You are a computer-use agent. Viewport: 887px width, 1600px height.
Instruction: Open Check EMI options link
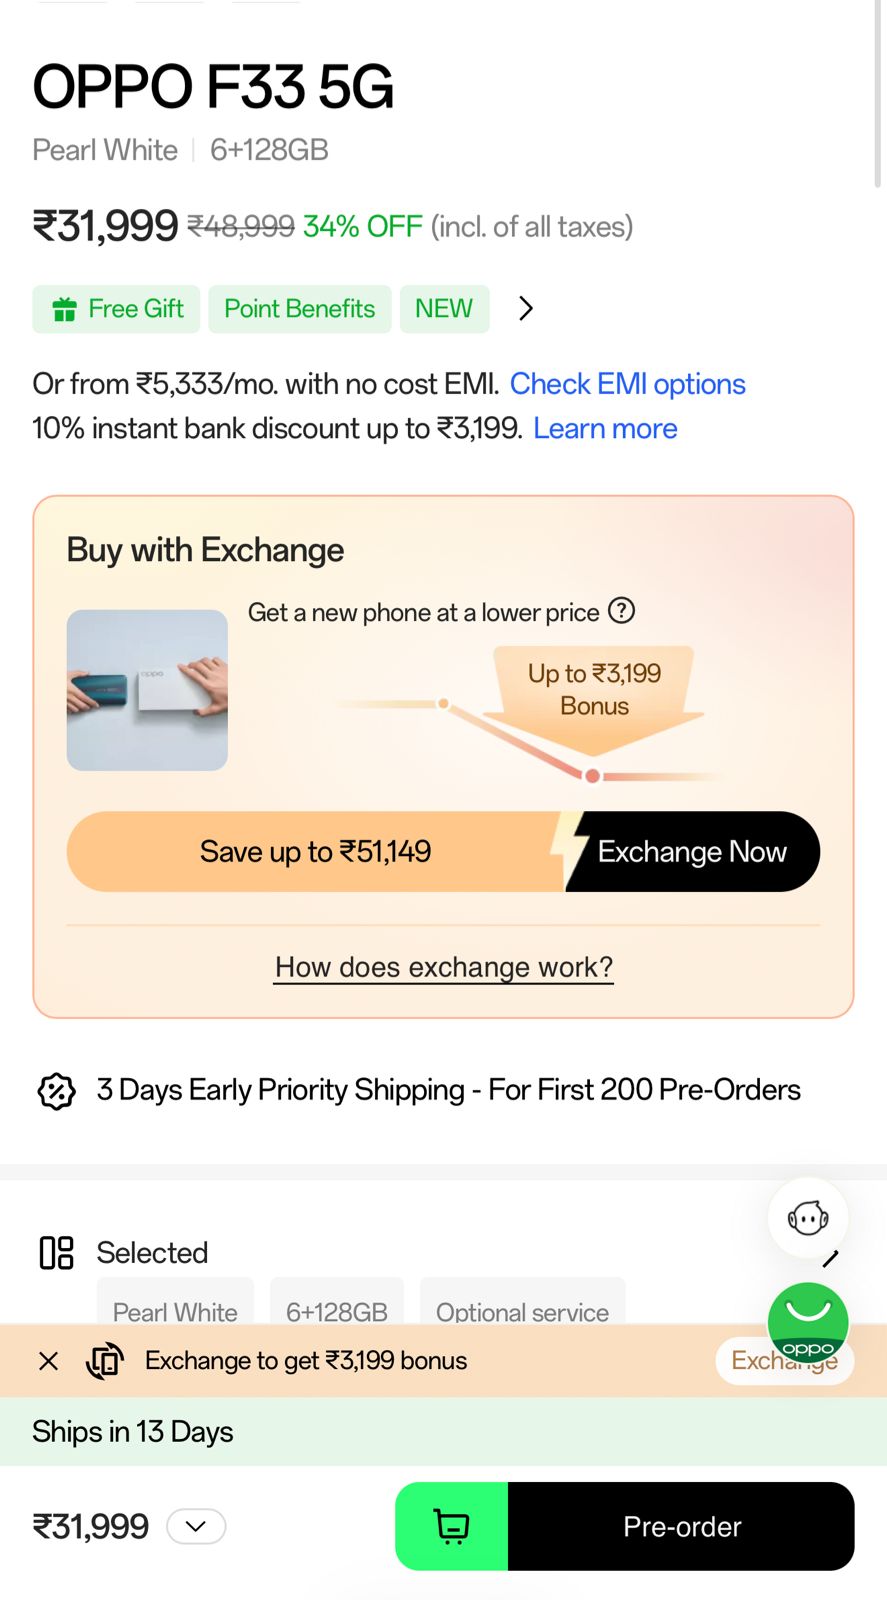pyautogui.click(x=628, y=384)
